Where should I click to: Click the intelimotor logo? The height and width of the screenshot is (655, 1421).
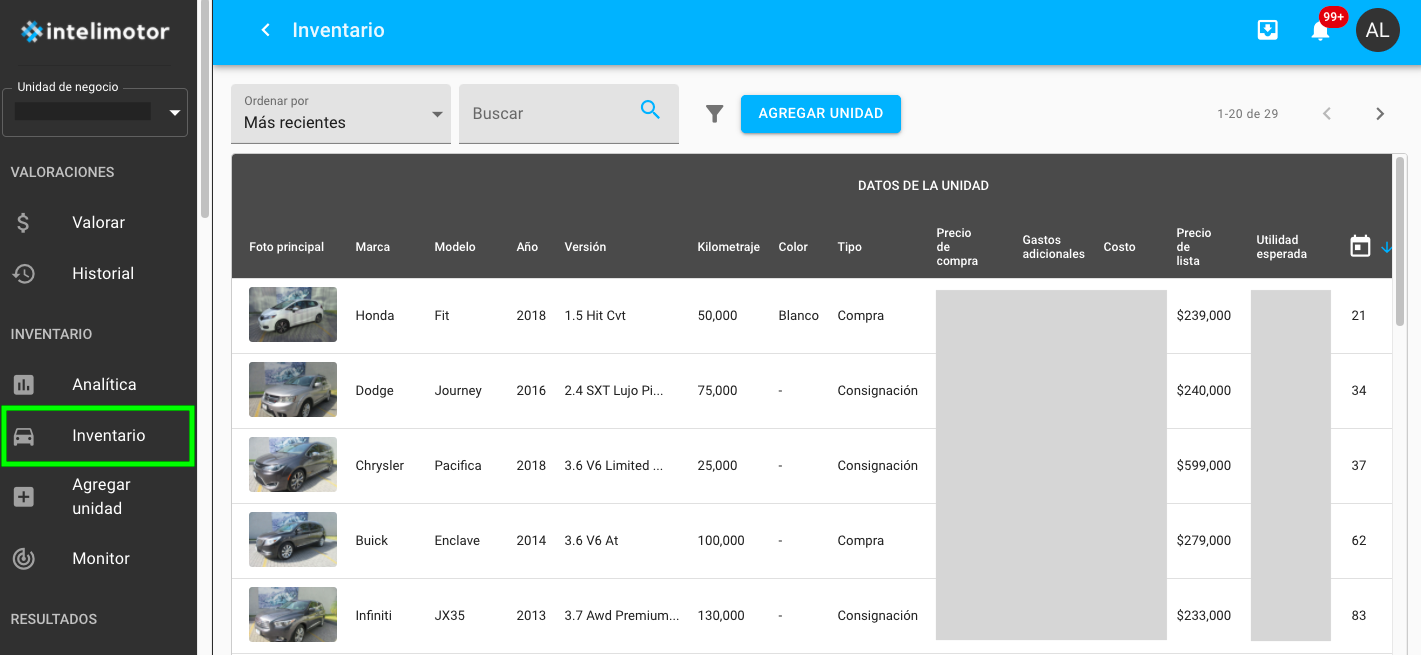pyautogui.click(x=96, y=32)
